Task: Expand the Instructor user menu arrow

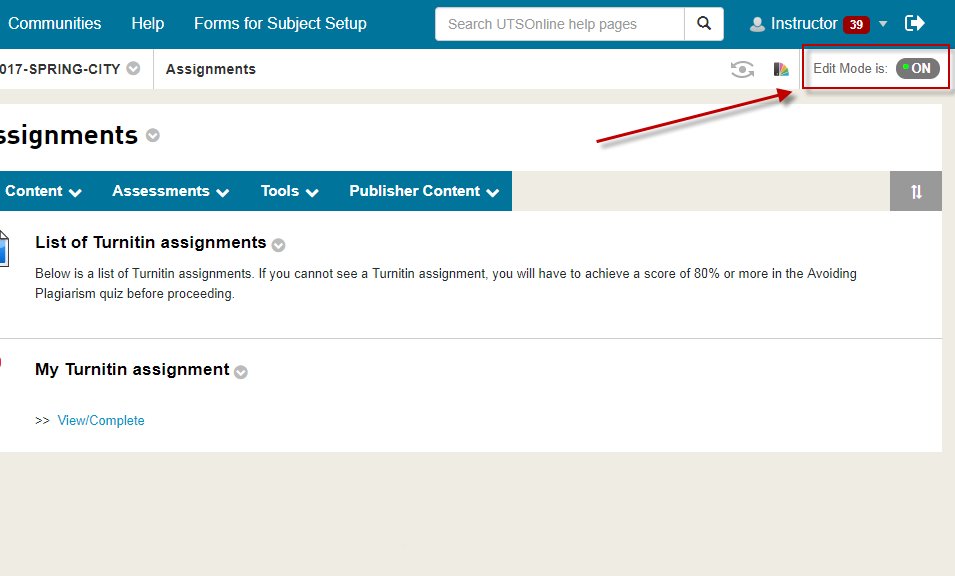Action: 883,24
